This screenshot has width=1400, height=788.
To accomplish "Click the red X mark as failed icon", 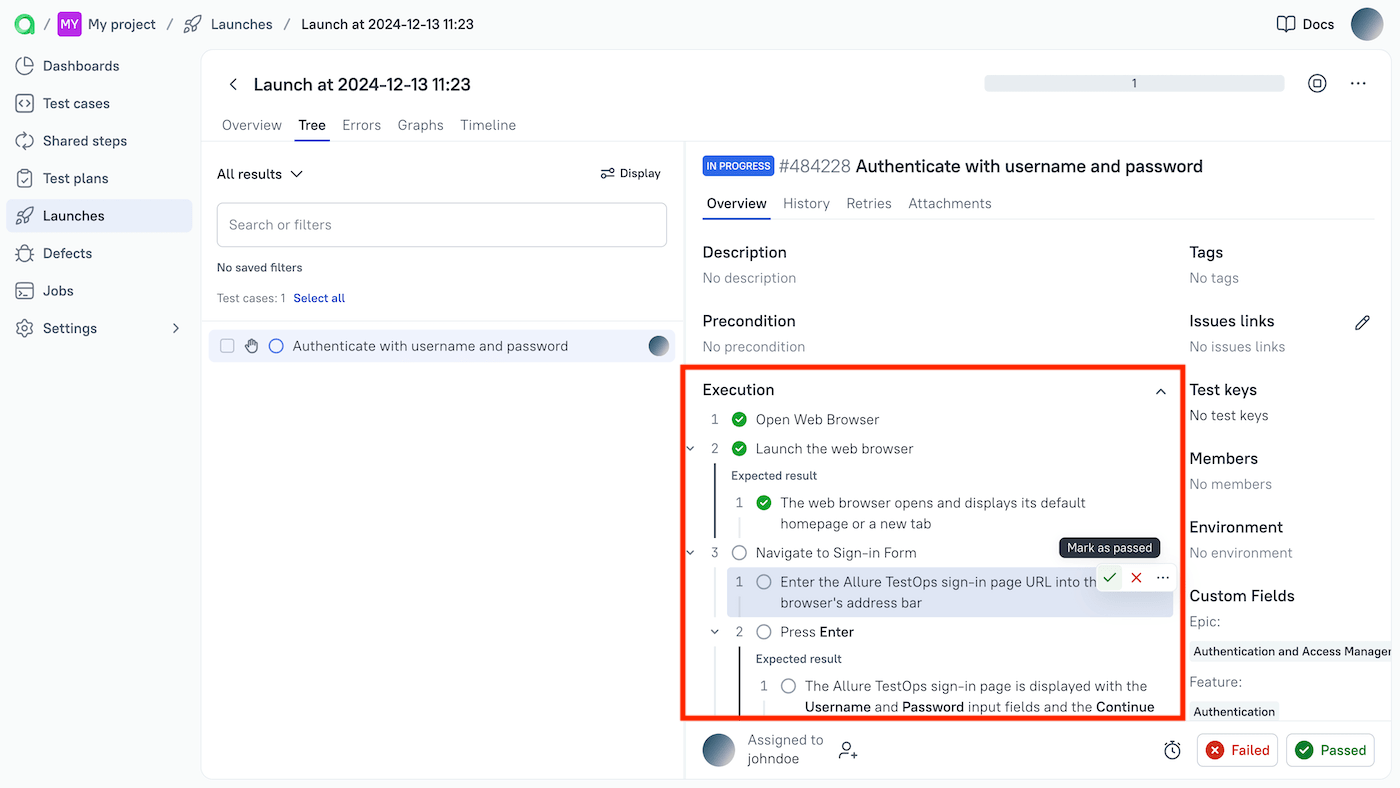I will [x=1136, y=578].
